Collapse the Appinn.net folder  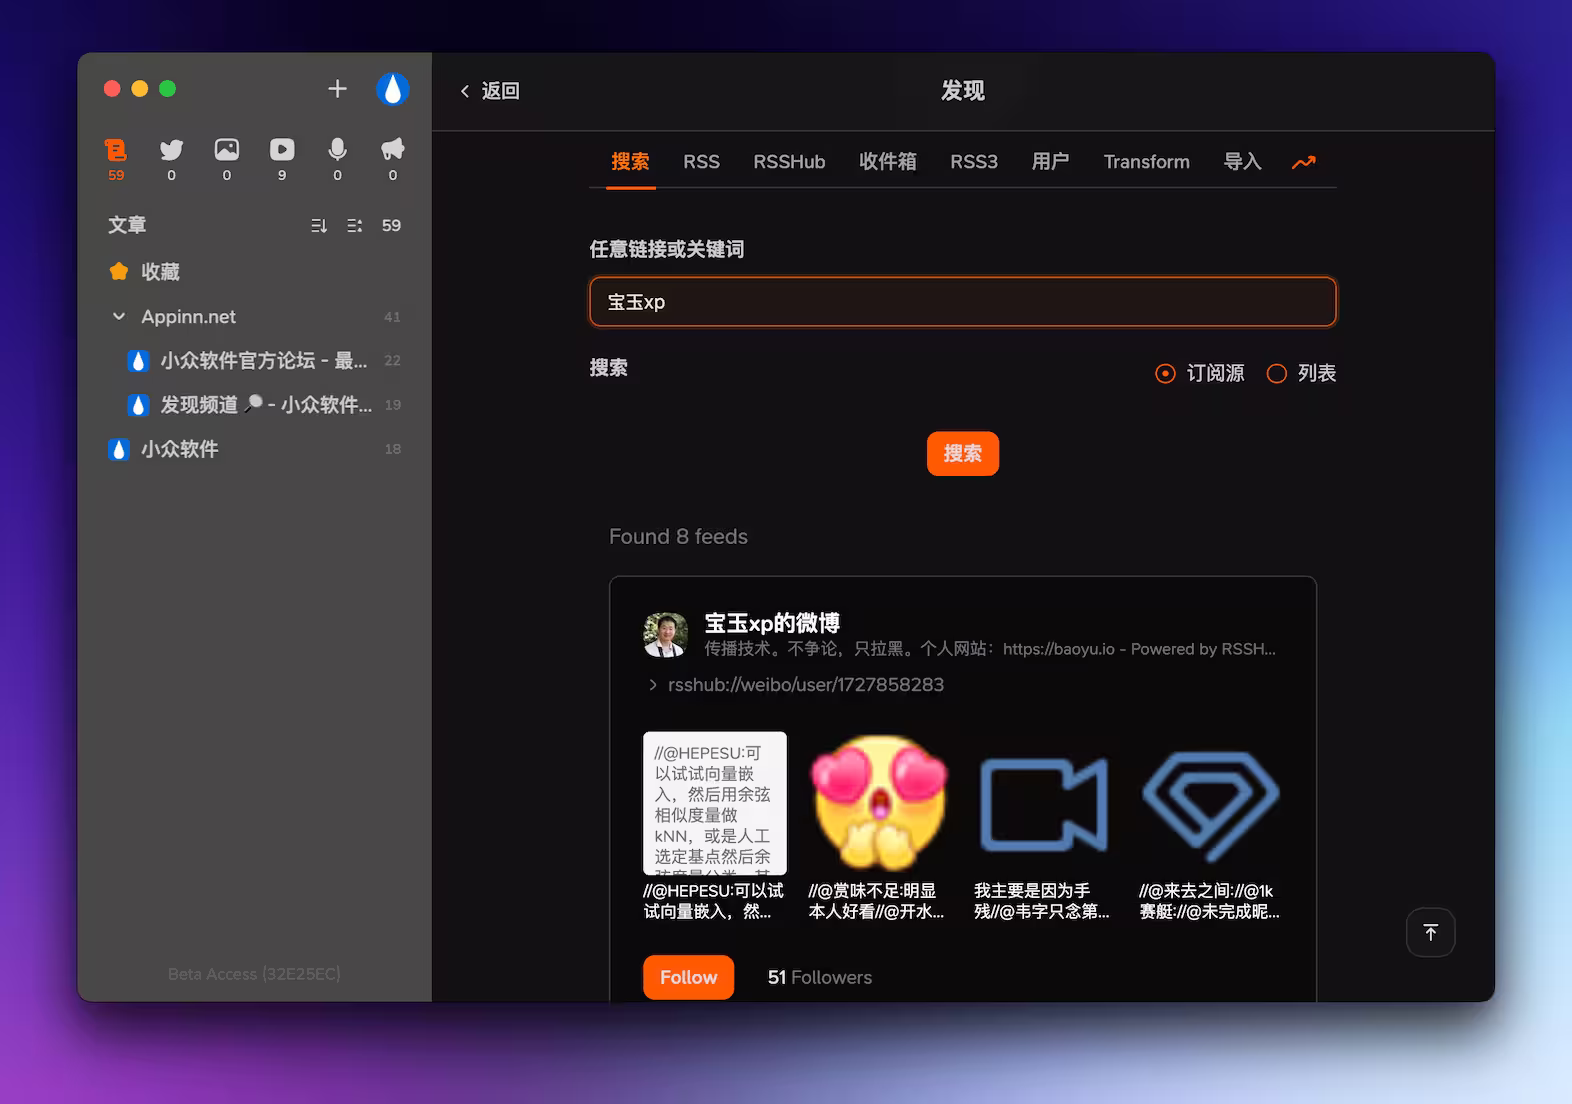point(119,317)
